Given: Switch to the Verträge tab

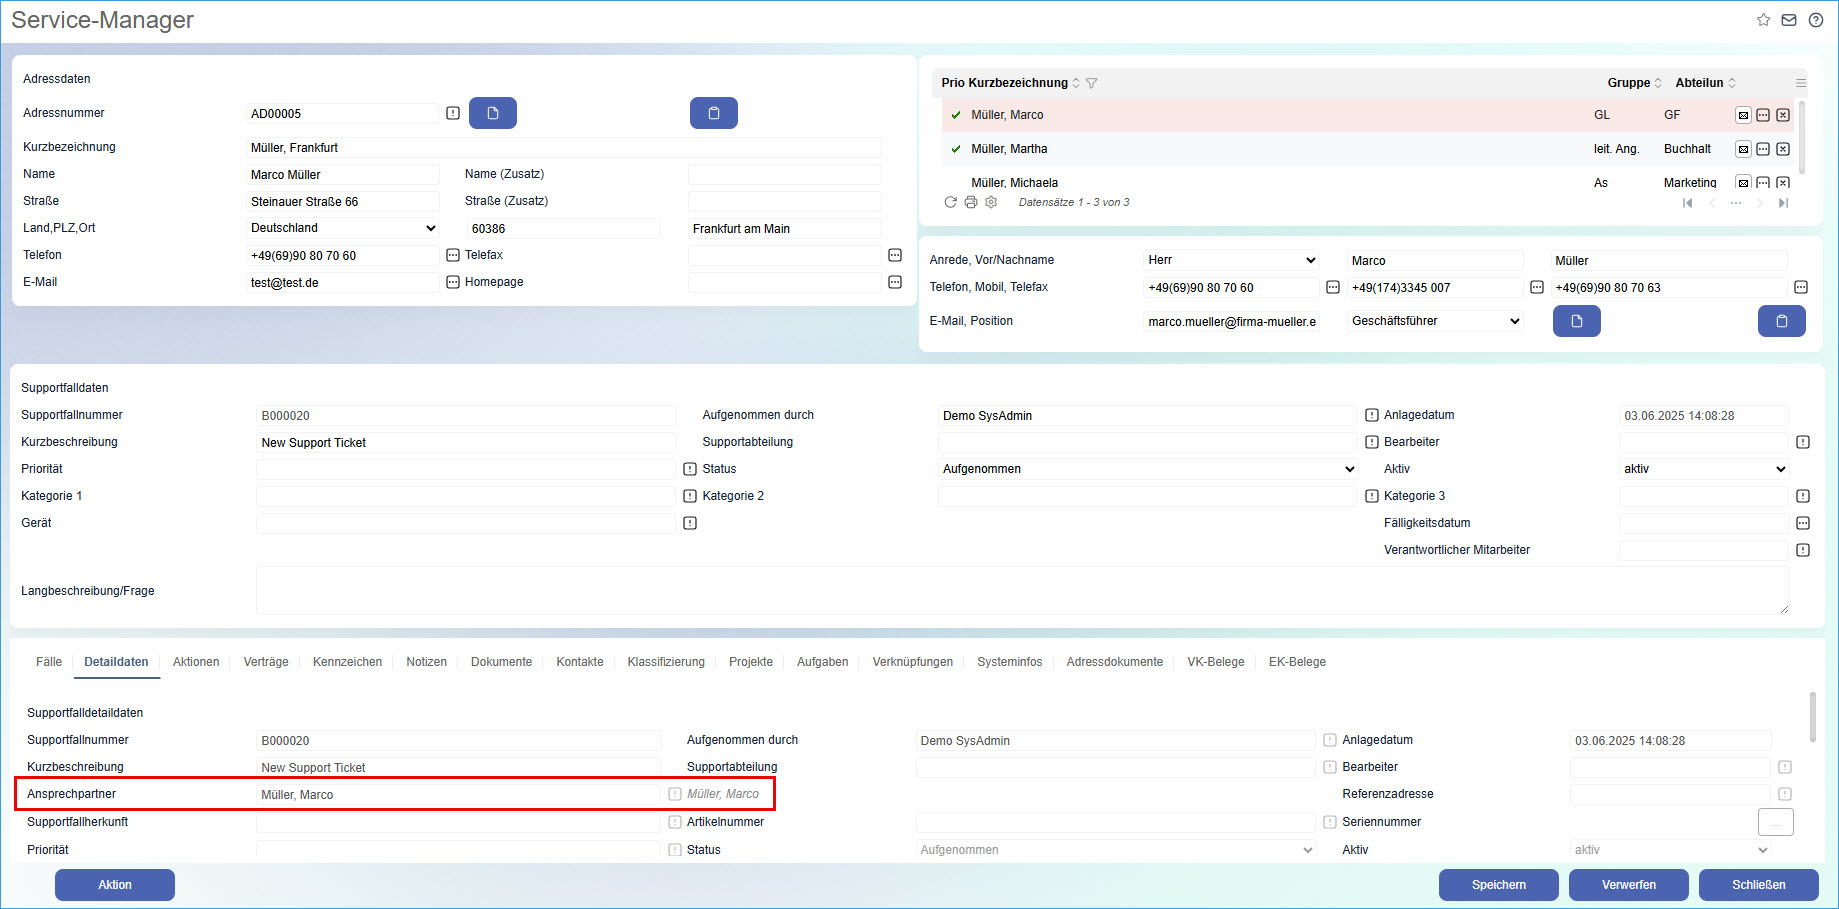Looking at the screenshot, I should [x=266, y=662].
